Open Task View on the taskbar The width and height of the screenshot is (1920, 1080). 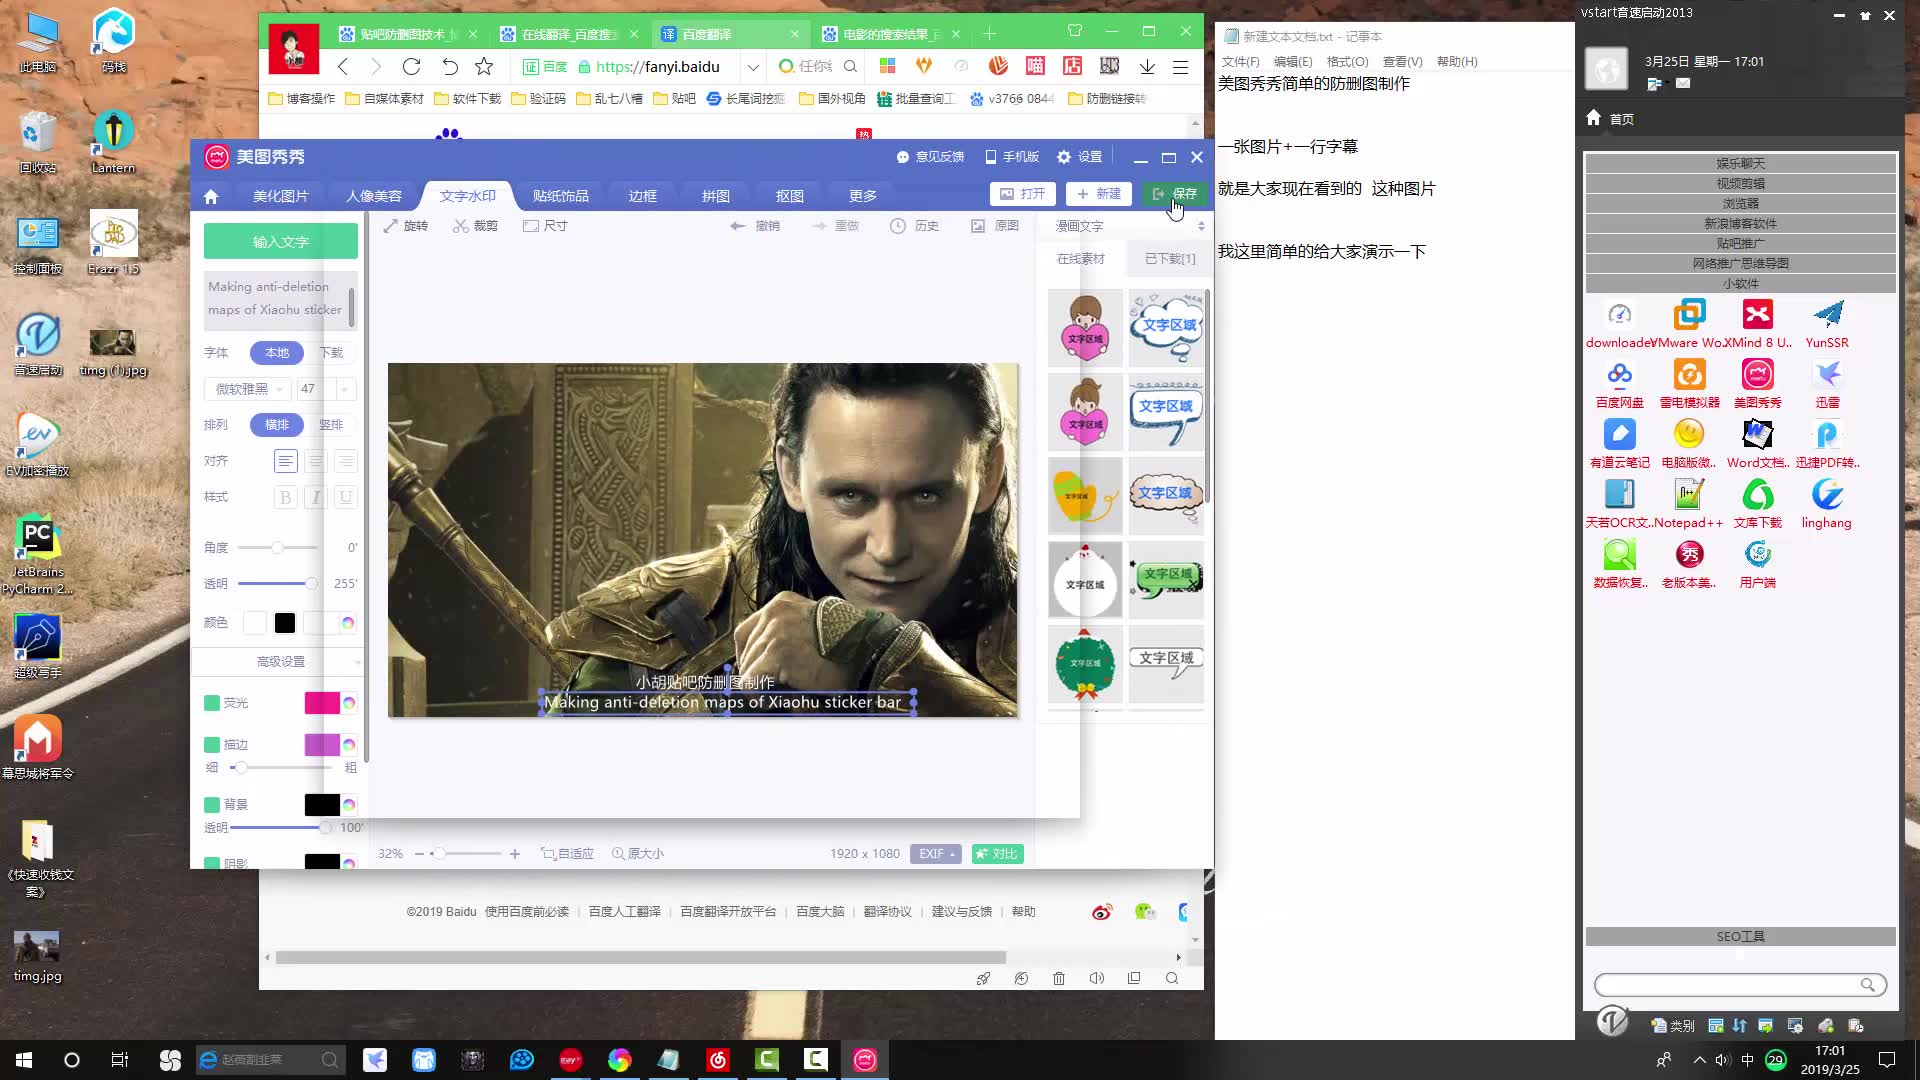[x=120, y=1060]
